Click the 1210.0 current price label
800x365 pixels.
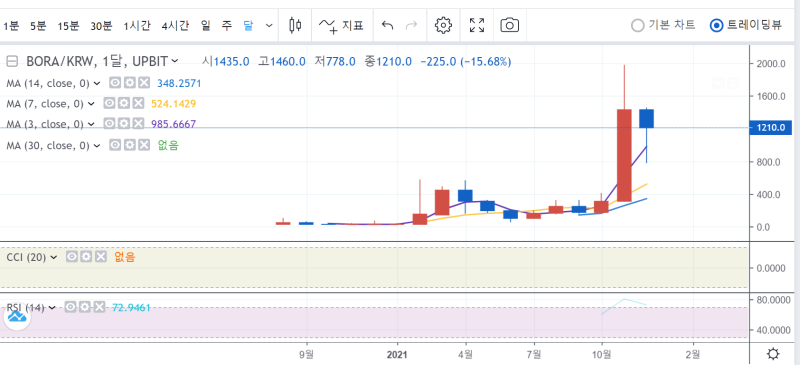770,128
